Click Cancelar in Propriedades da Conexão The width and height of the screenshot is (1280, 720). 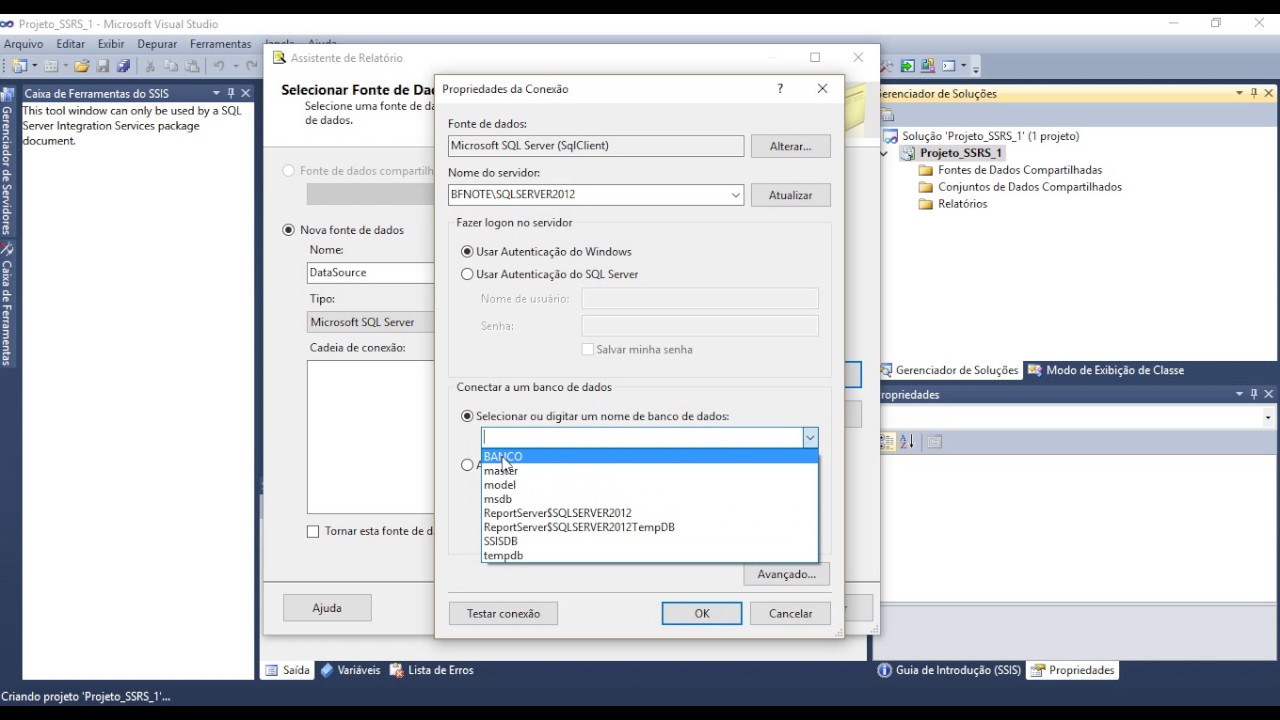click(790, 614)
